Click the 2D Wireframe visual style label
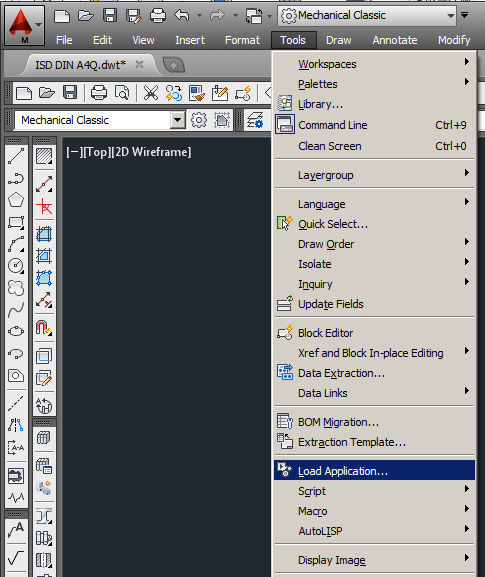The image size is (485, 577). tap(151, 152)
